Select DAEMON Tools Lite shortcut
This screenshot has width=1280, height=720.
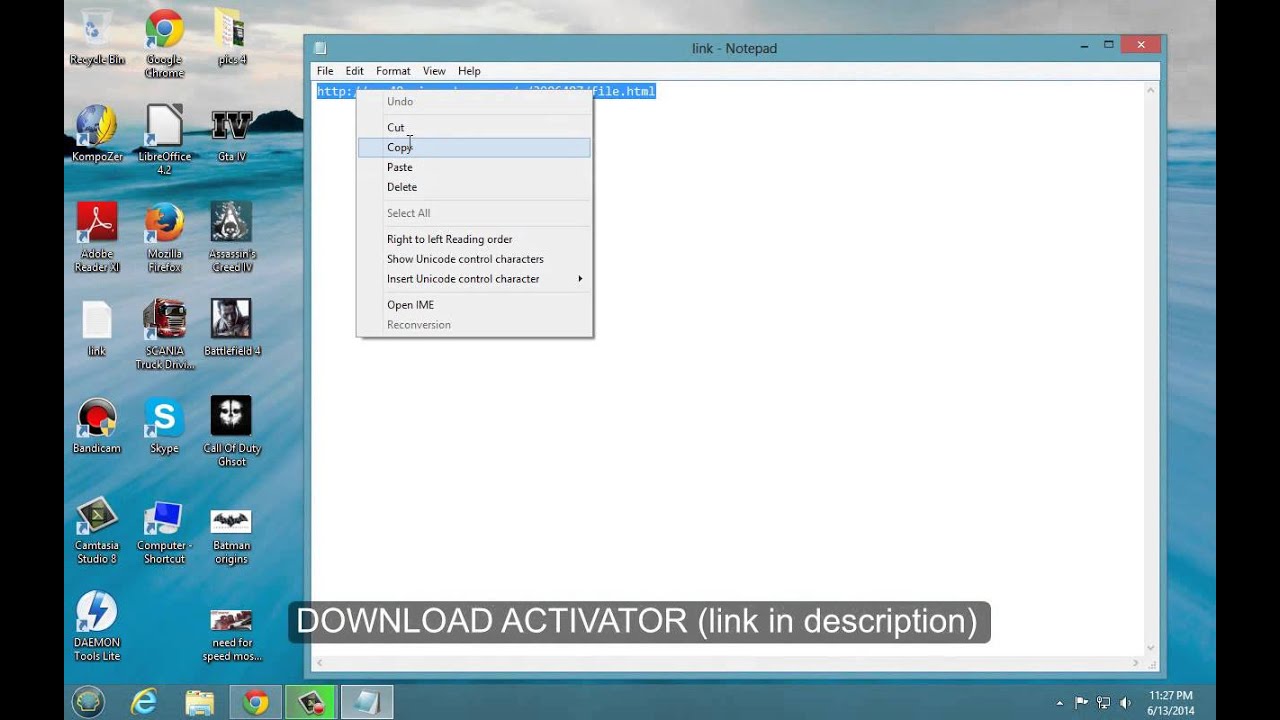click(x=97, y=626)
